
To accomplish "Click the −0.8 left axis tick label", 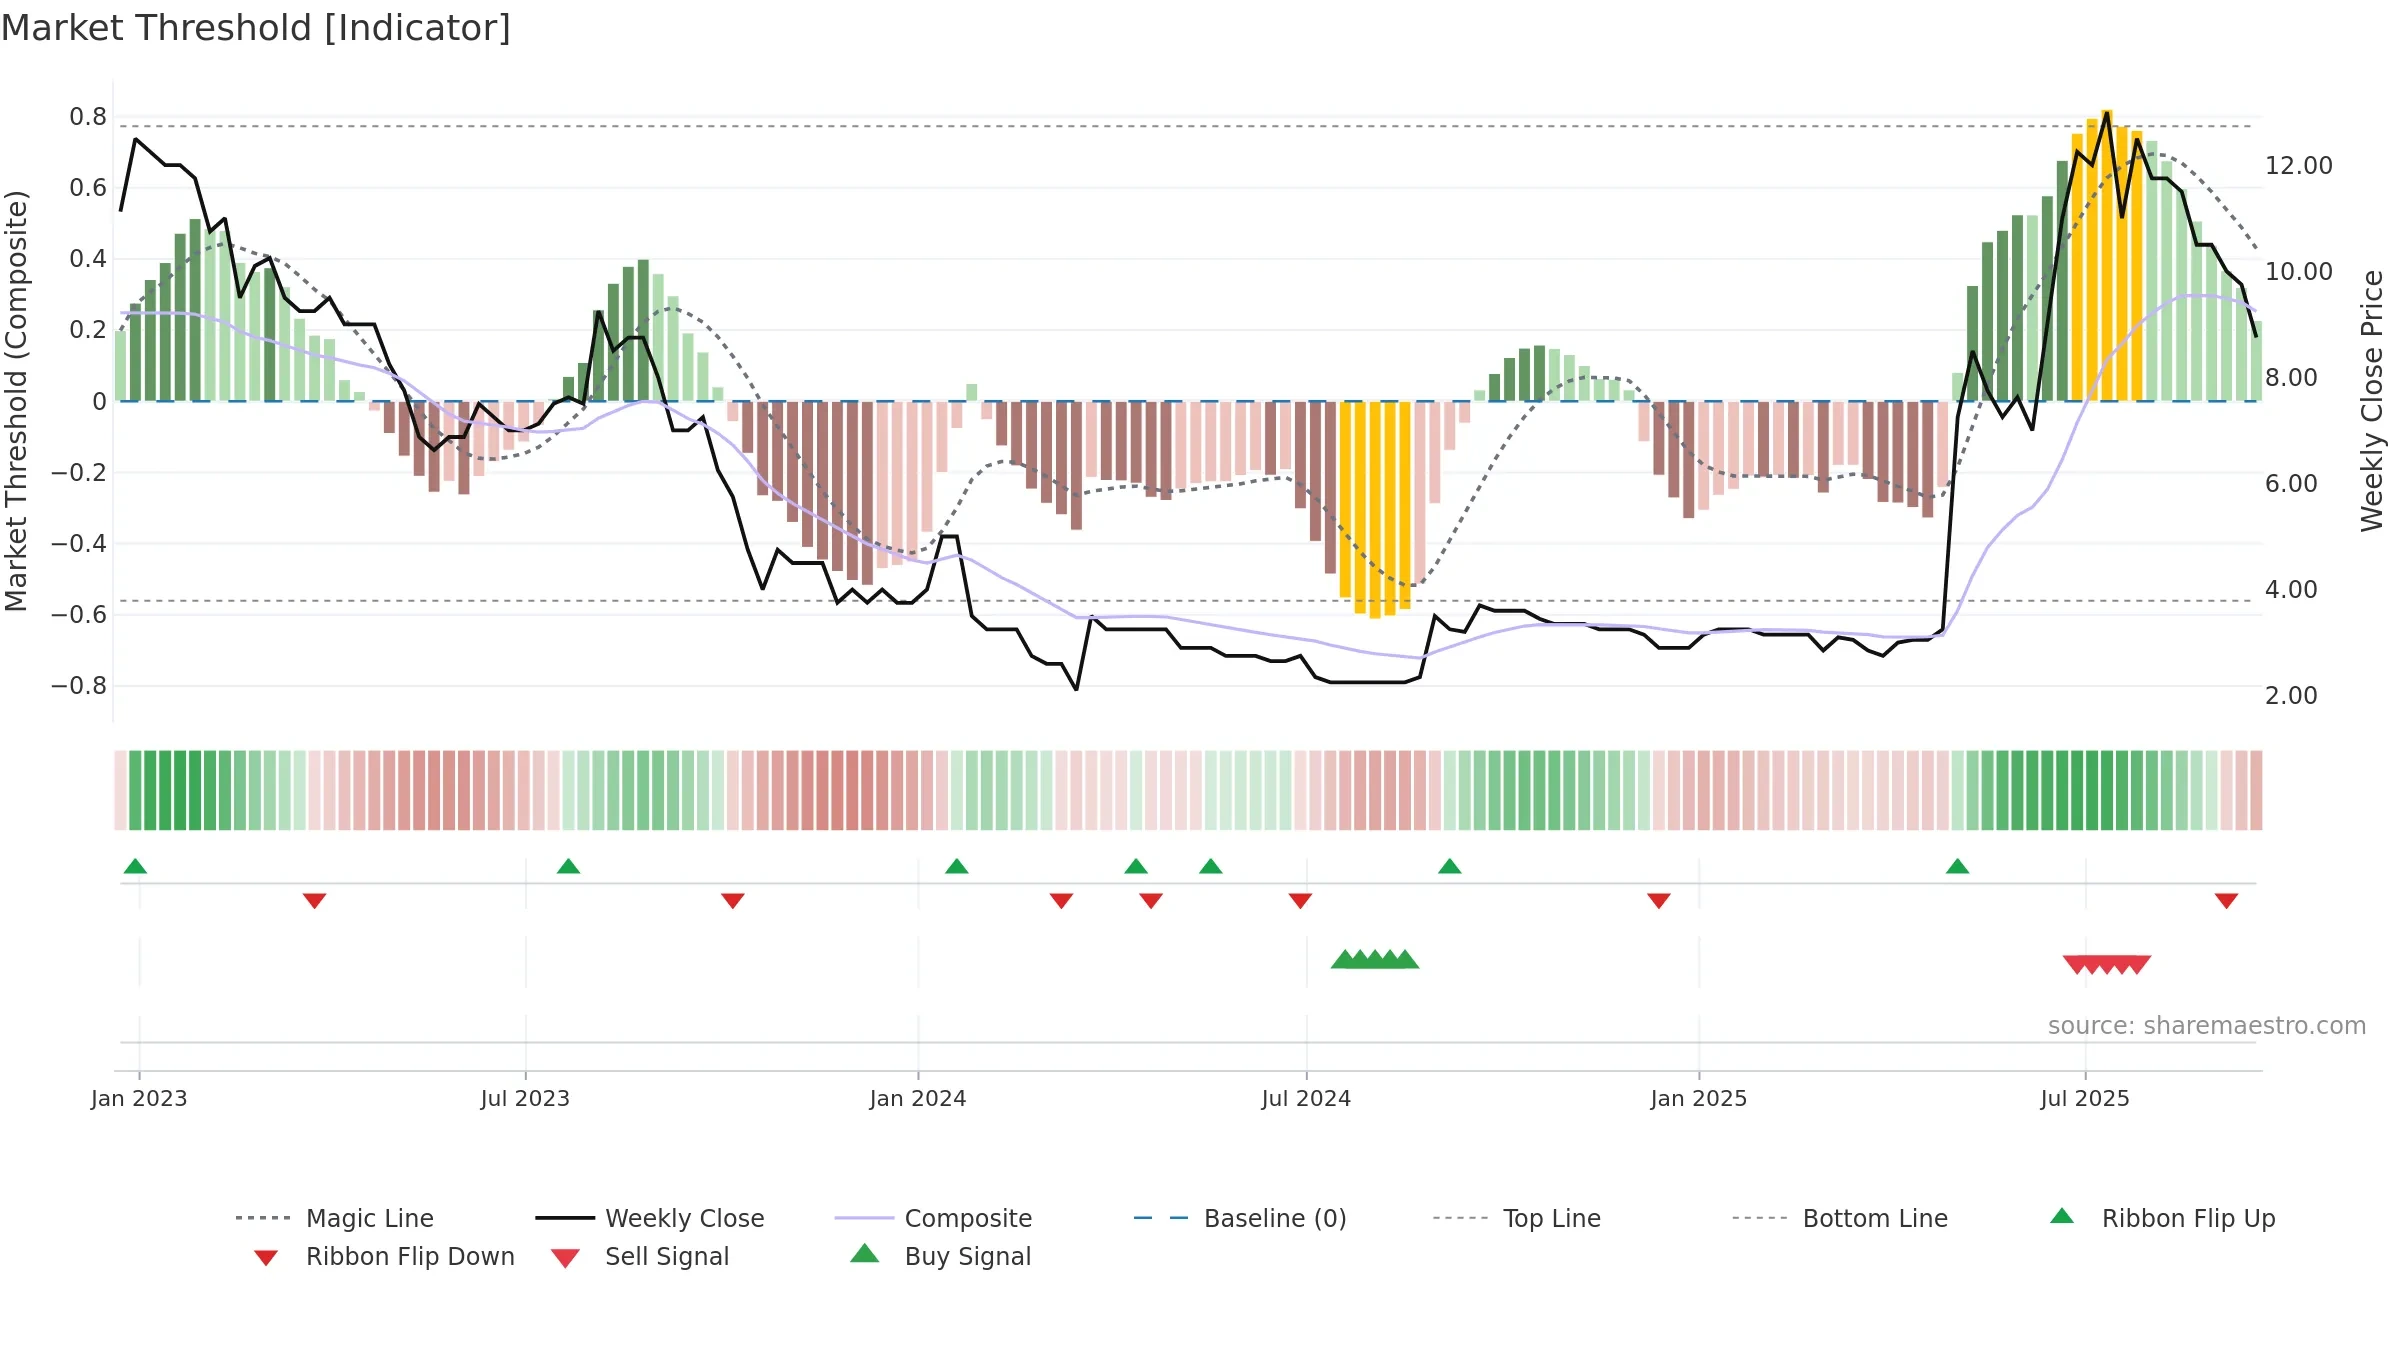I will pyautogui.click(x=79, y=686).
